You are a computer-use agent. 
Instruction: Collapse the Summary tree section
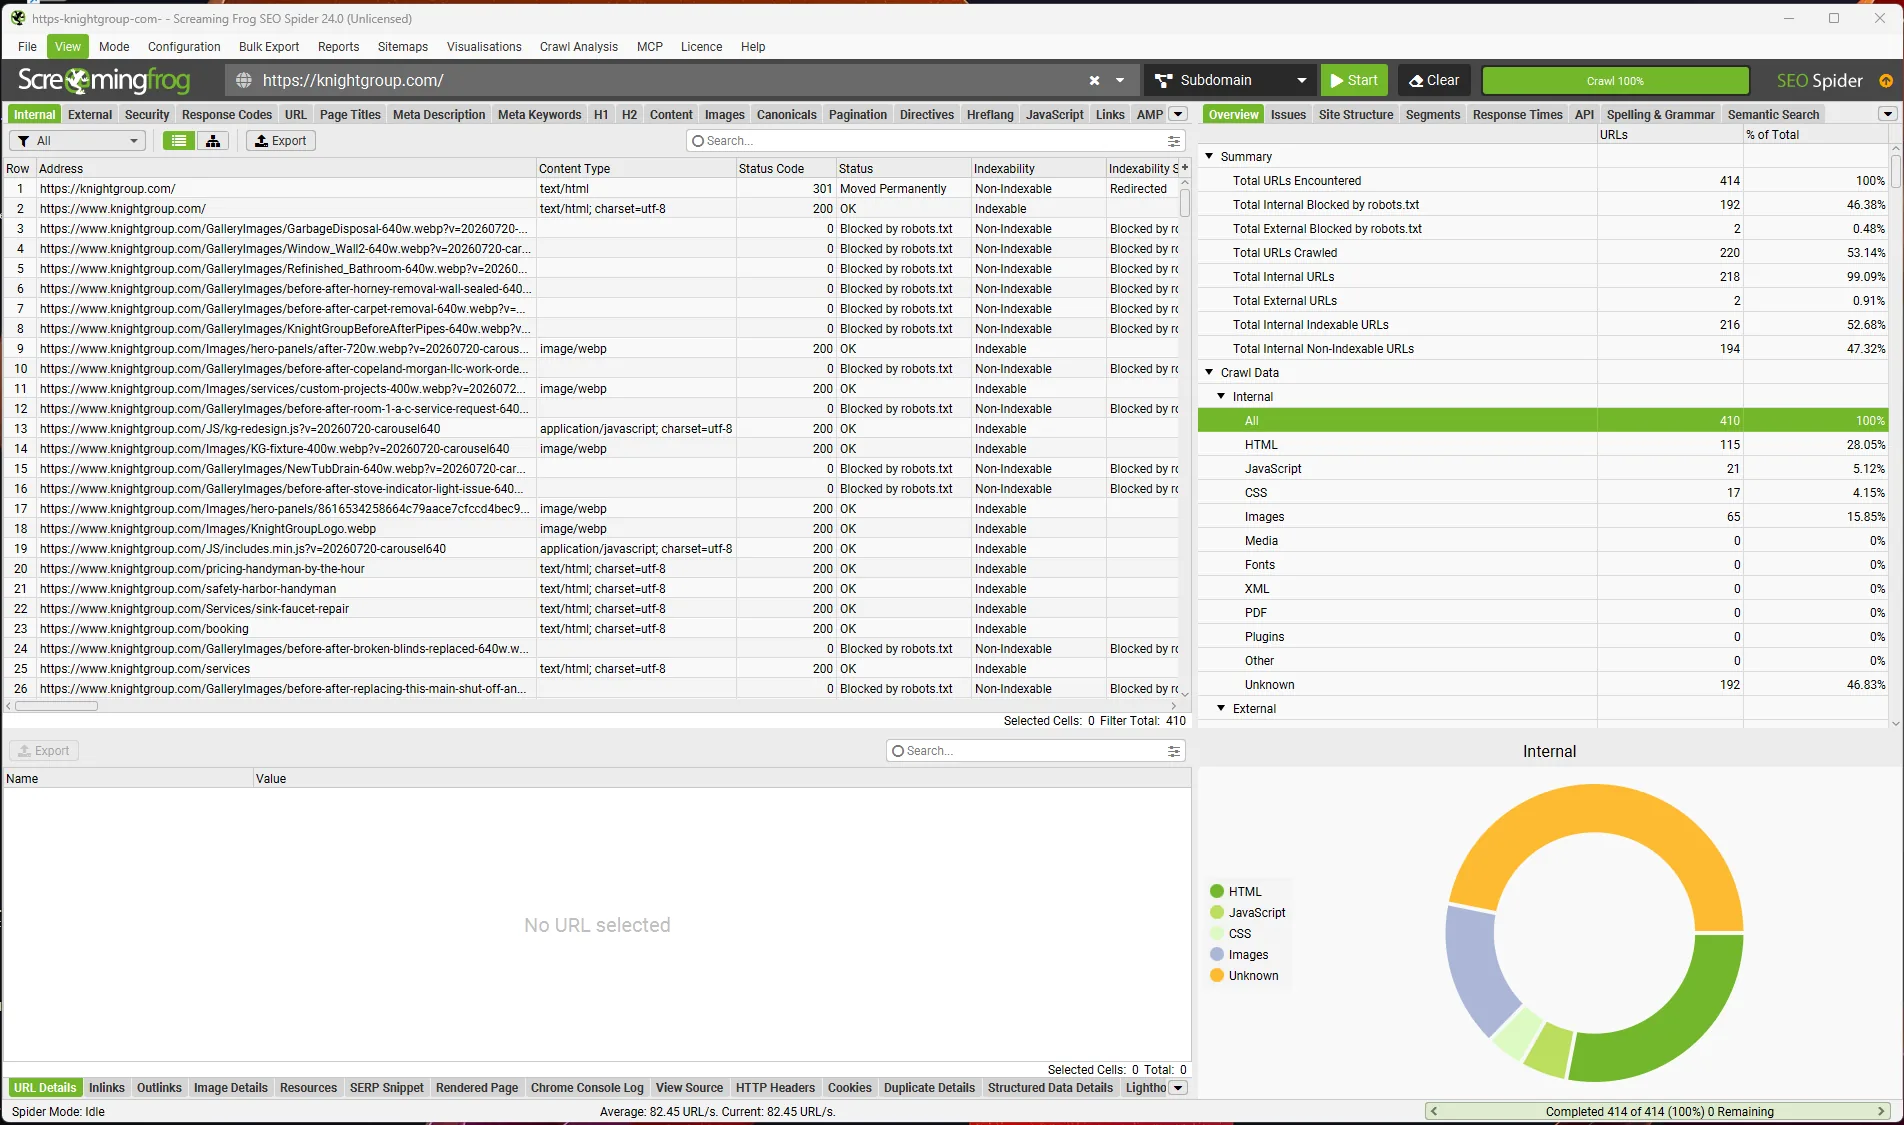[x=1209, y=156]
